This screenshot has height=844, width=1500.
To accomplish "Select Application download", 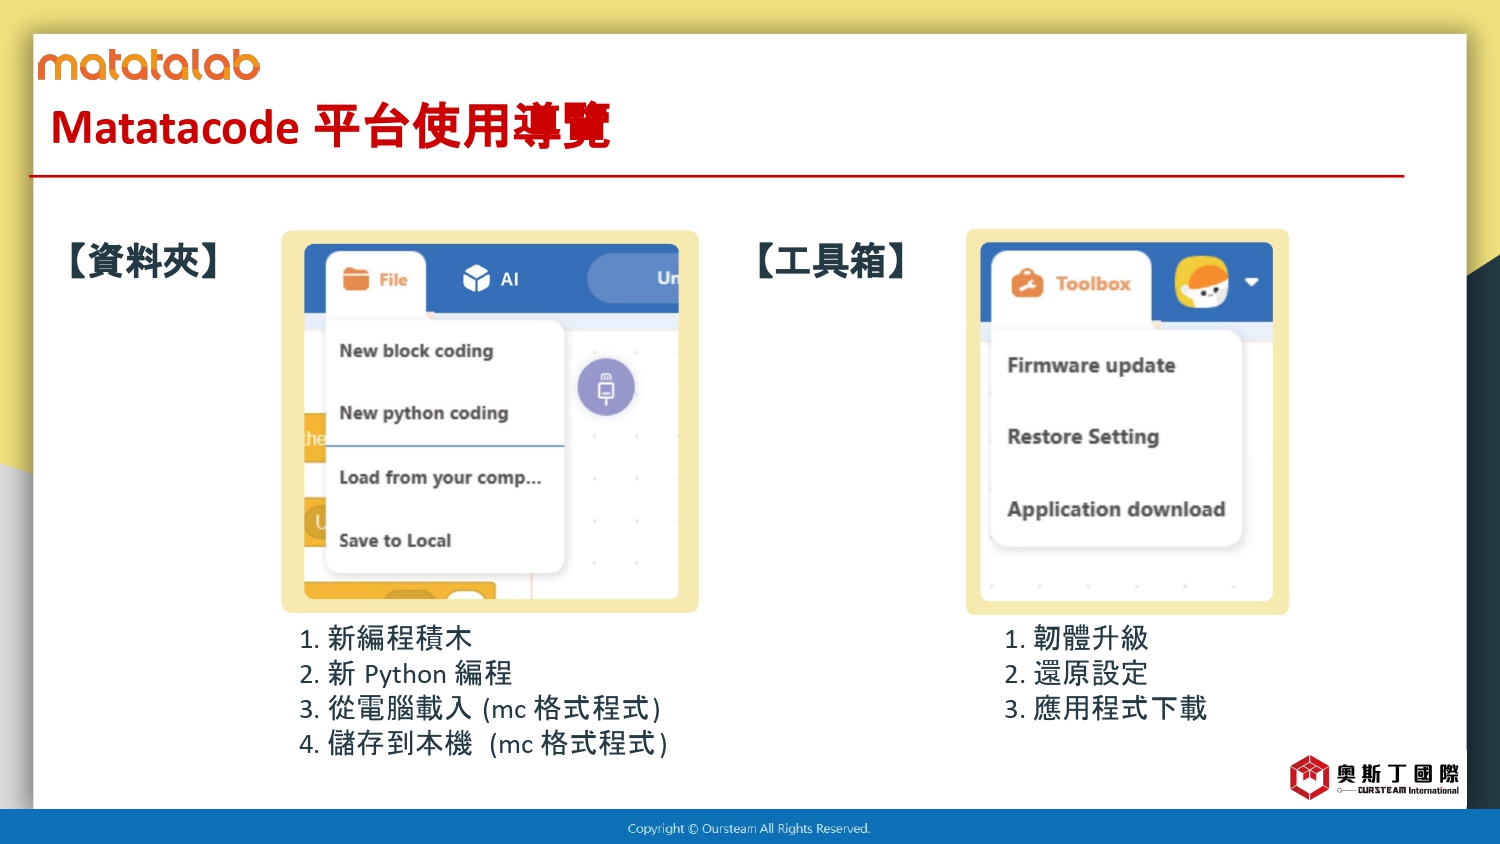I will (1116, 510).
